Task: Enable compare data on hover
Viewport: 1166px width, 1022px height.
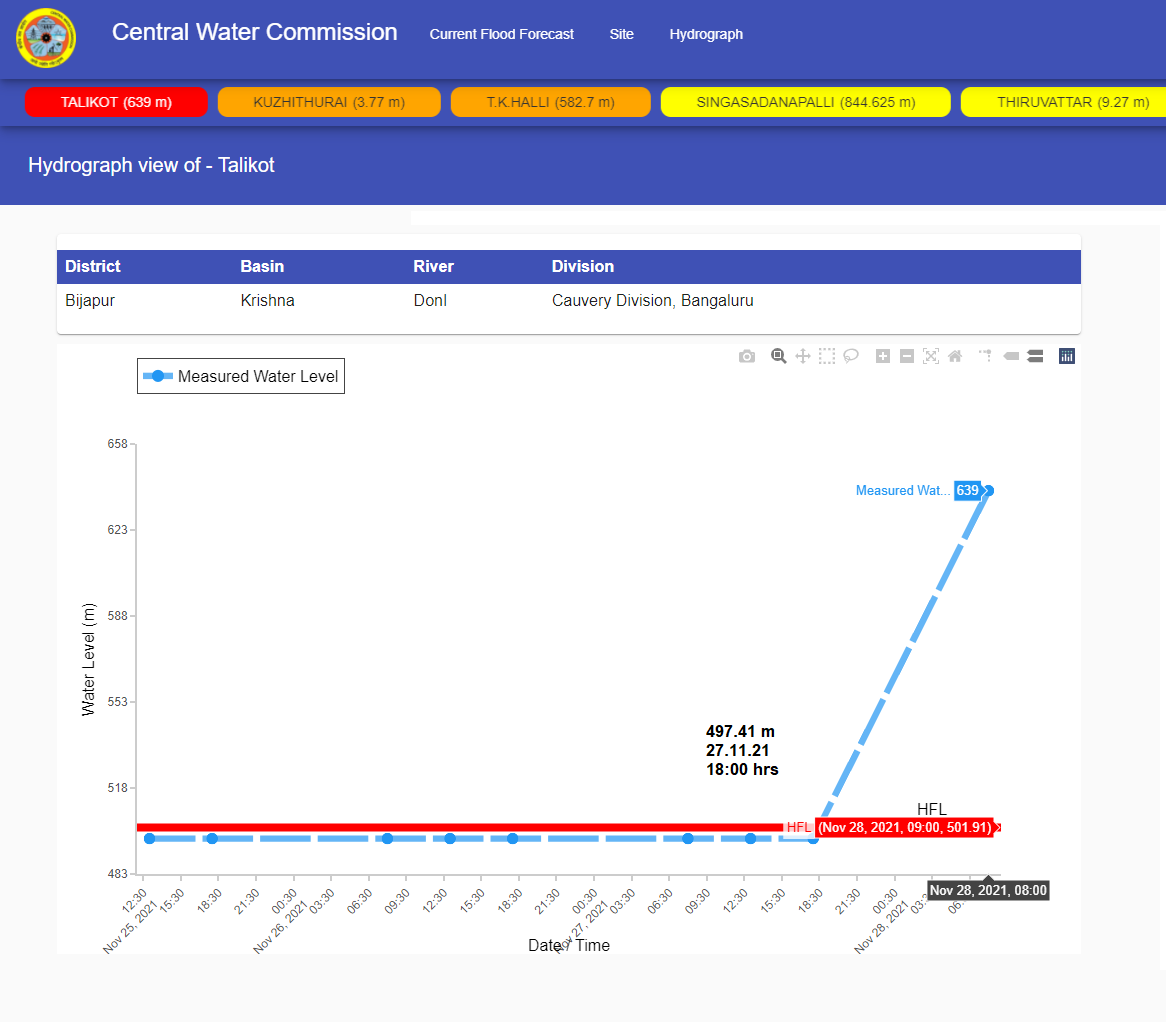Action: tap(1035, 356)
